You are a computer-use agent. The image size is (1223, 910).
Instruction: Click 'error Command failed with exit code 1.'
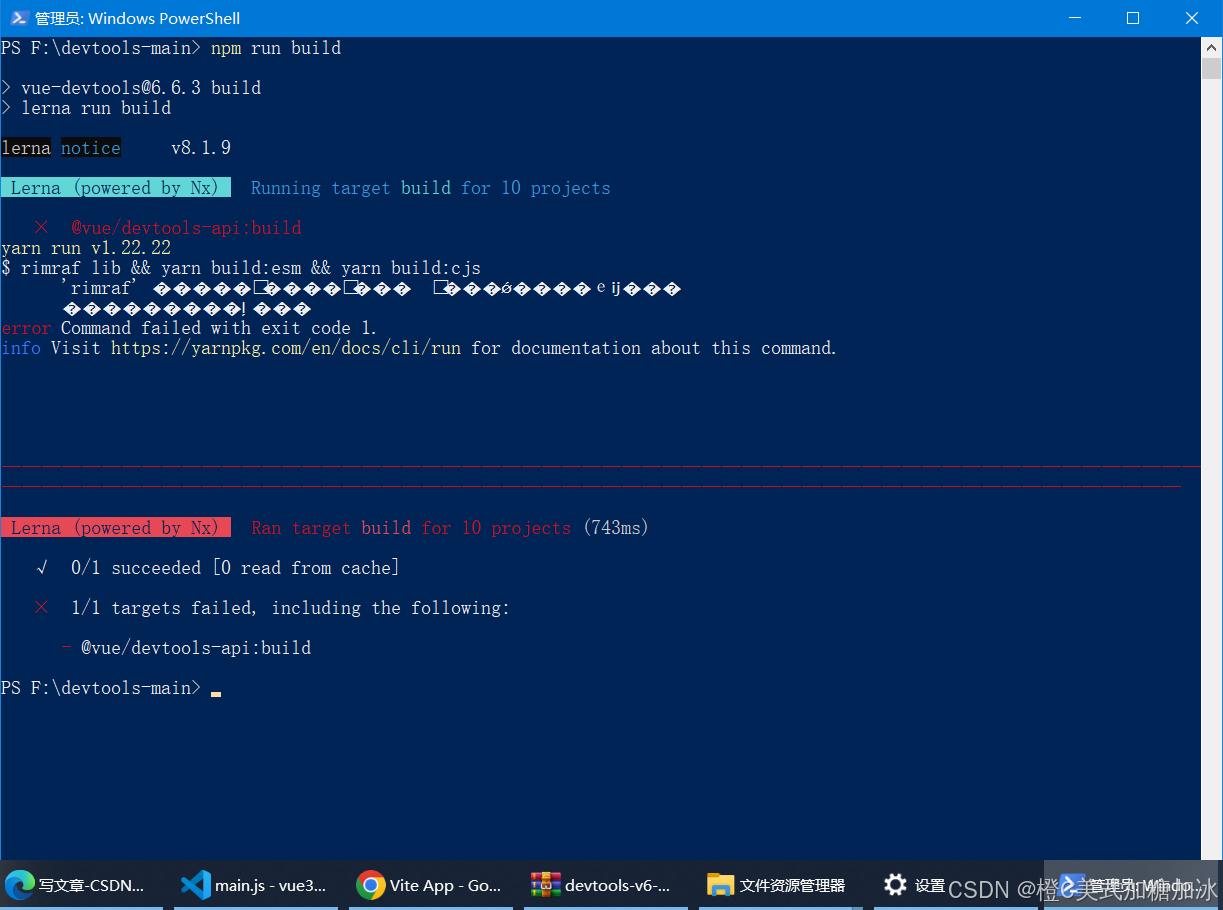click(x=189, y=328)
